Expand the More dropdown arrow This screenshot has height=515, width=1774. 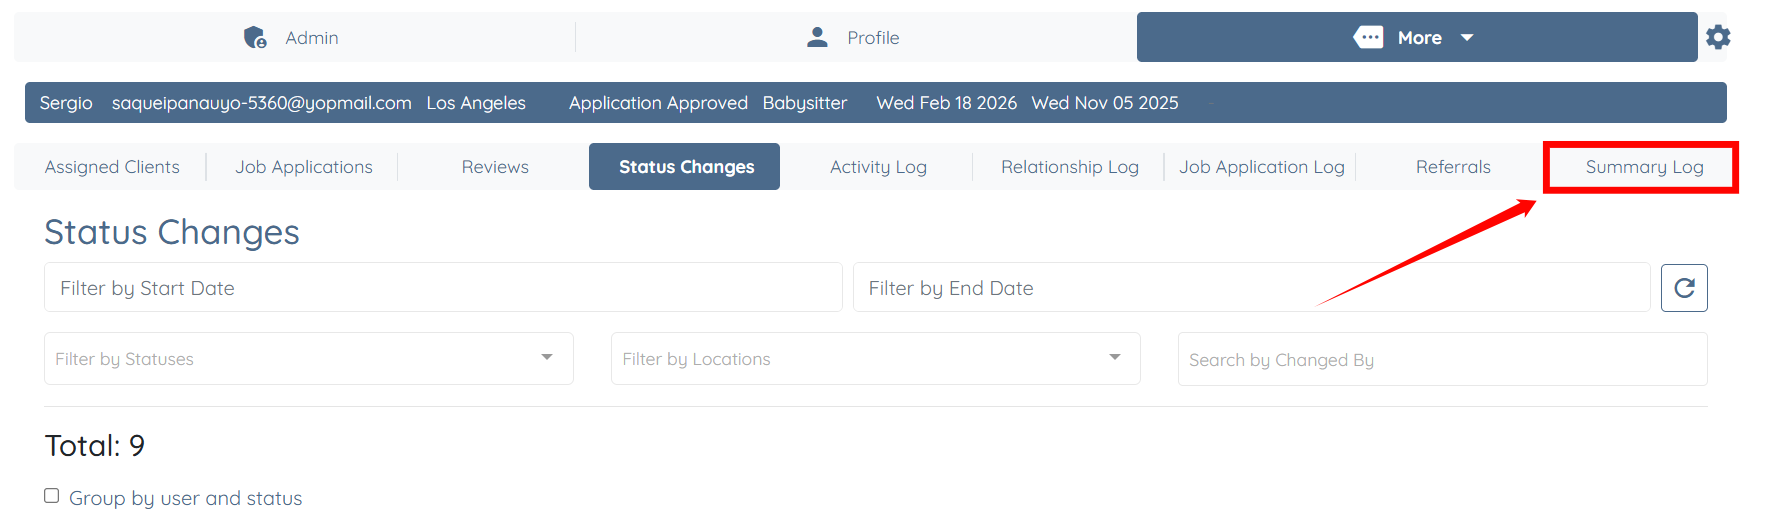(x=1467, y=37)
